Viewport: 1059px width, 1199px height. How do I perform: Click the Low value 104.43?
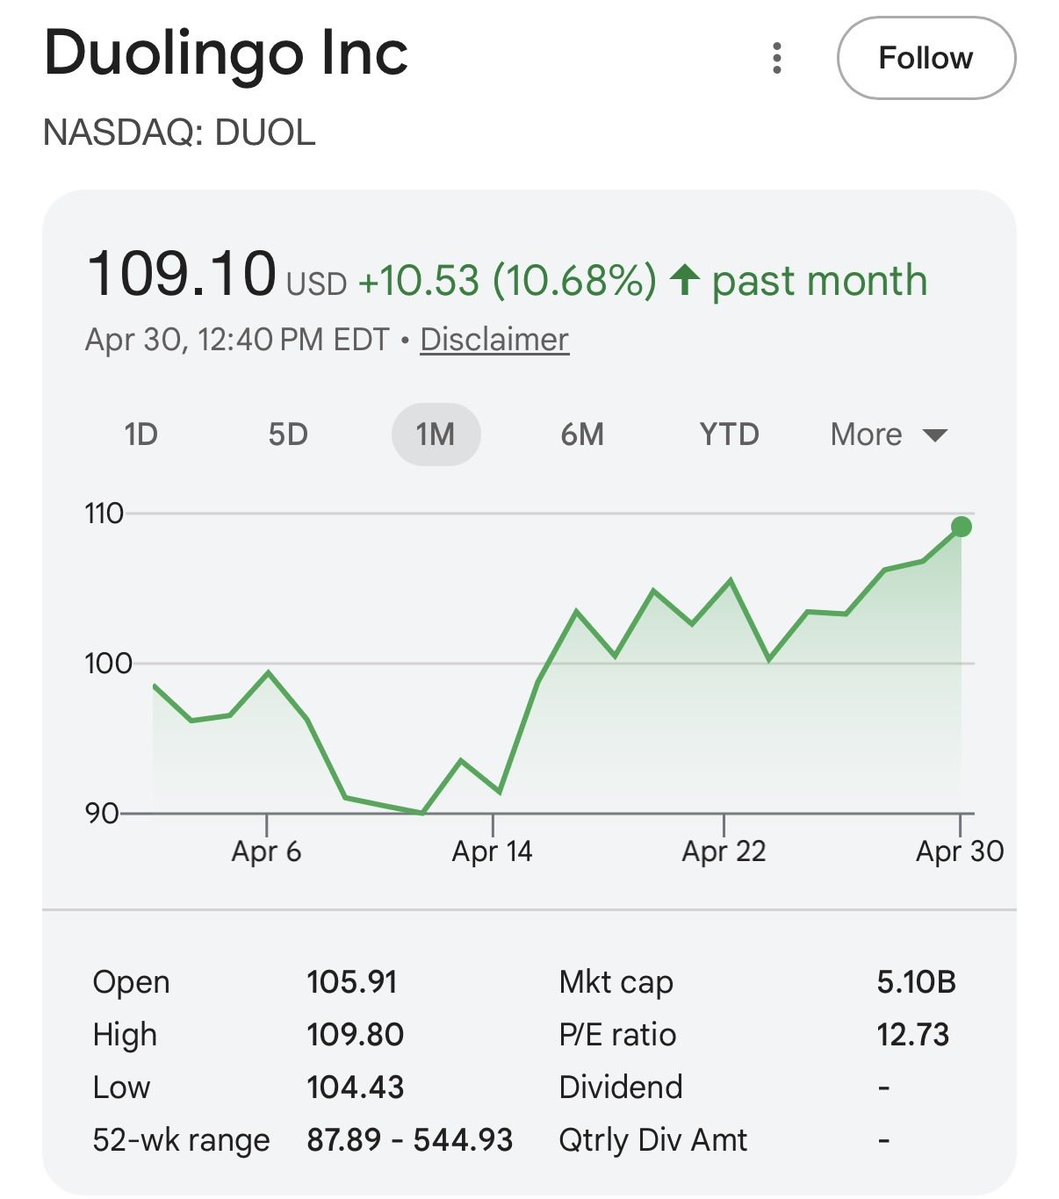click(x=355, y=1087)
